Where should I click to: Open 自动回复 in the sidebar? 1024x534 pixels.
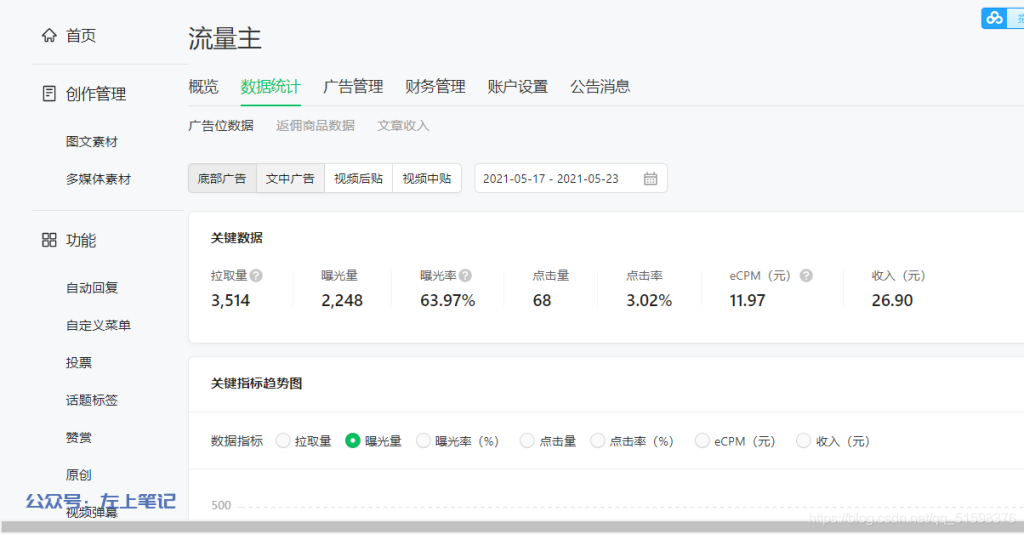[x=91, y=288]
